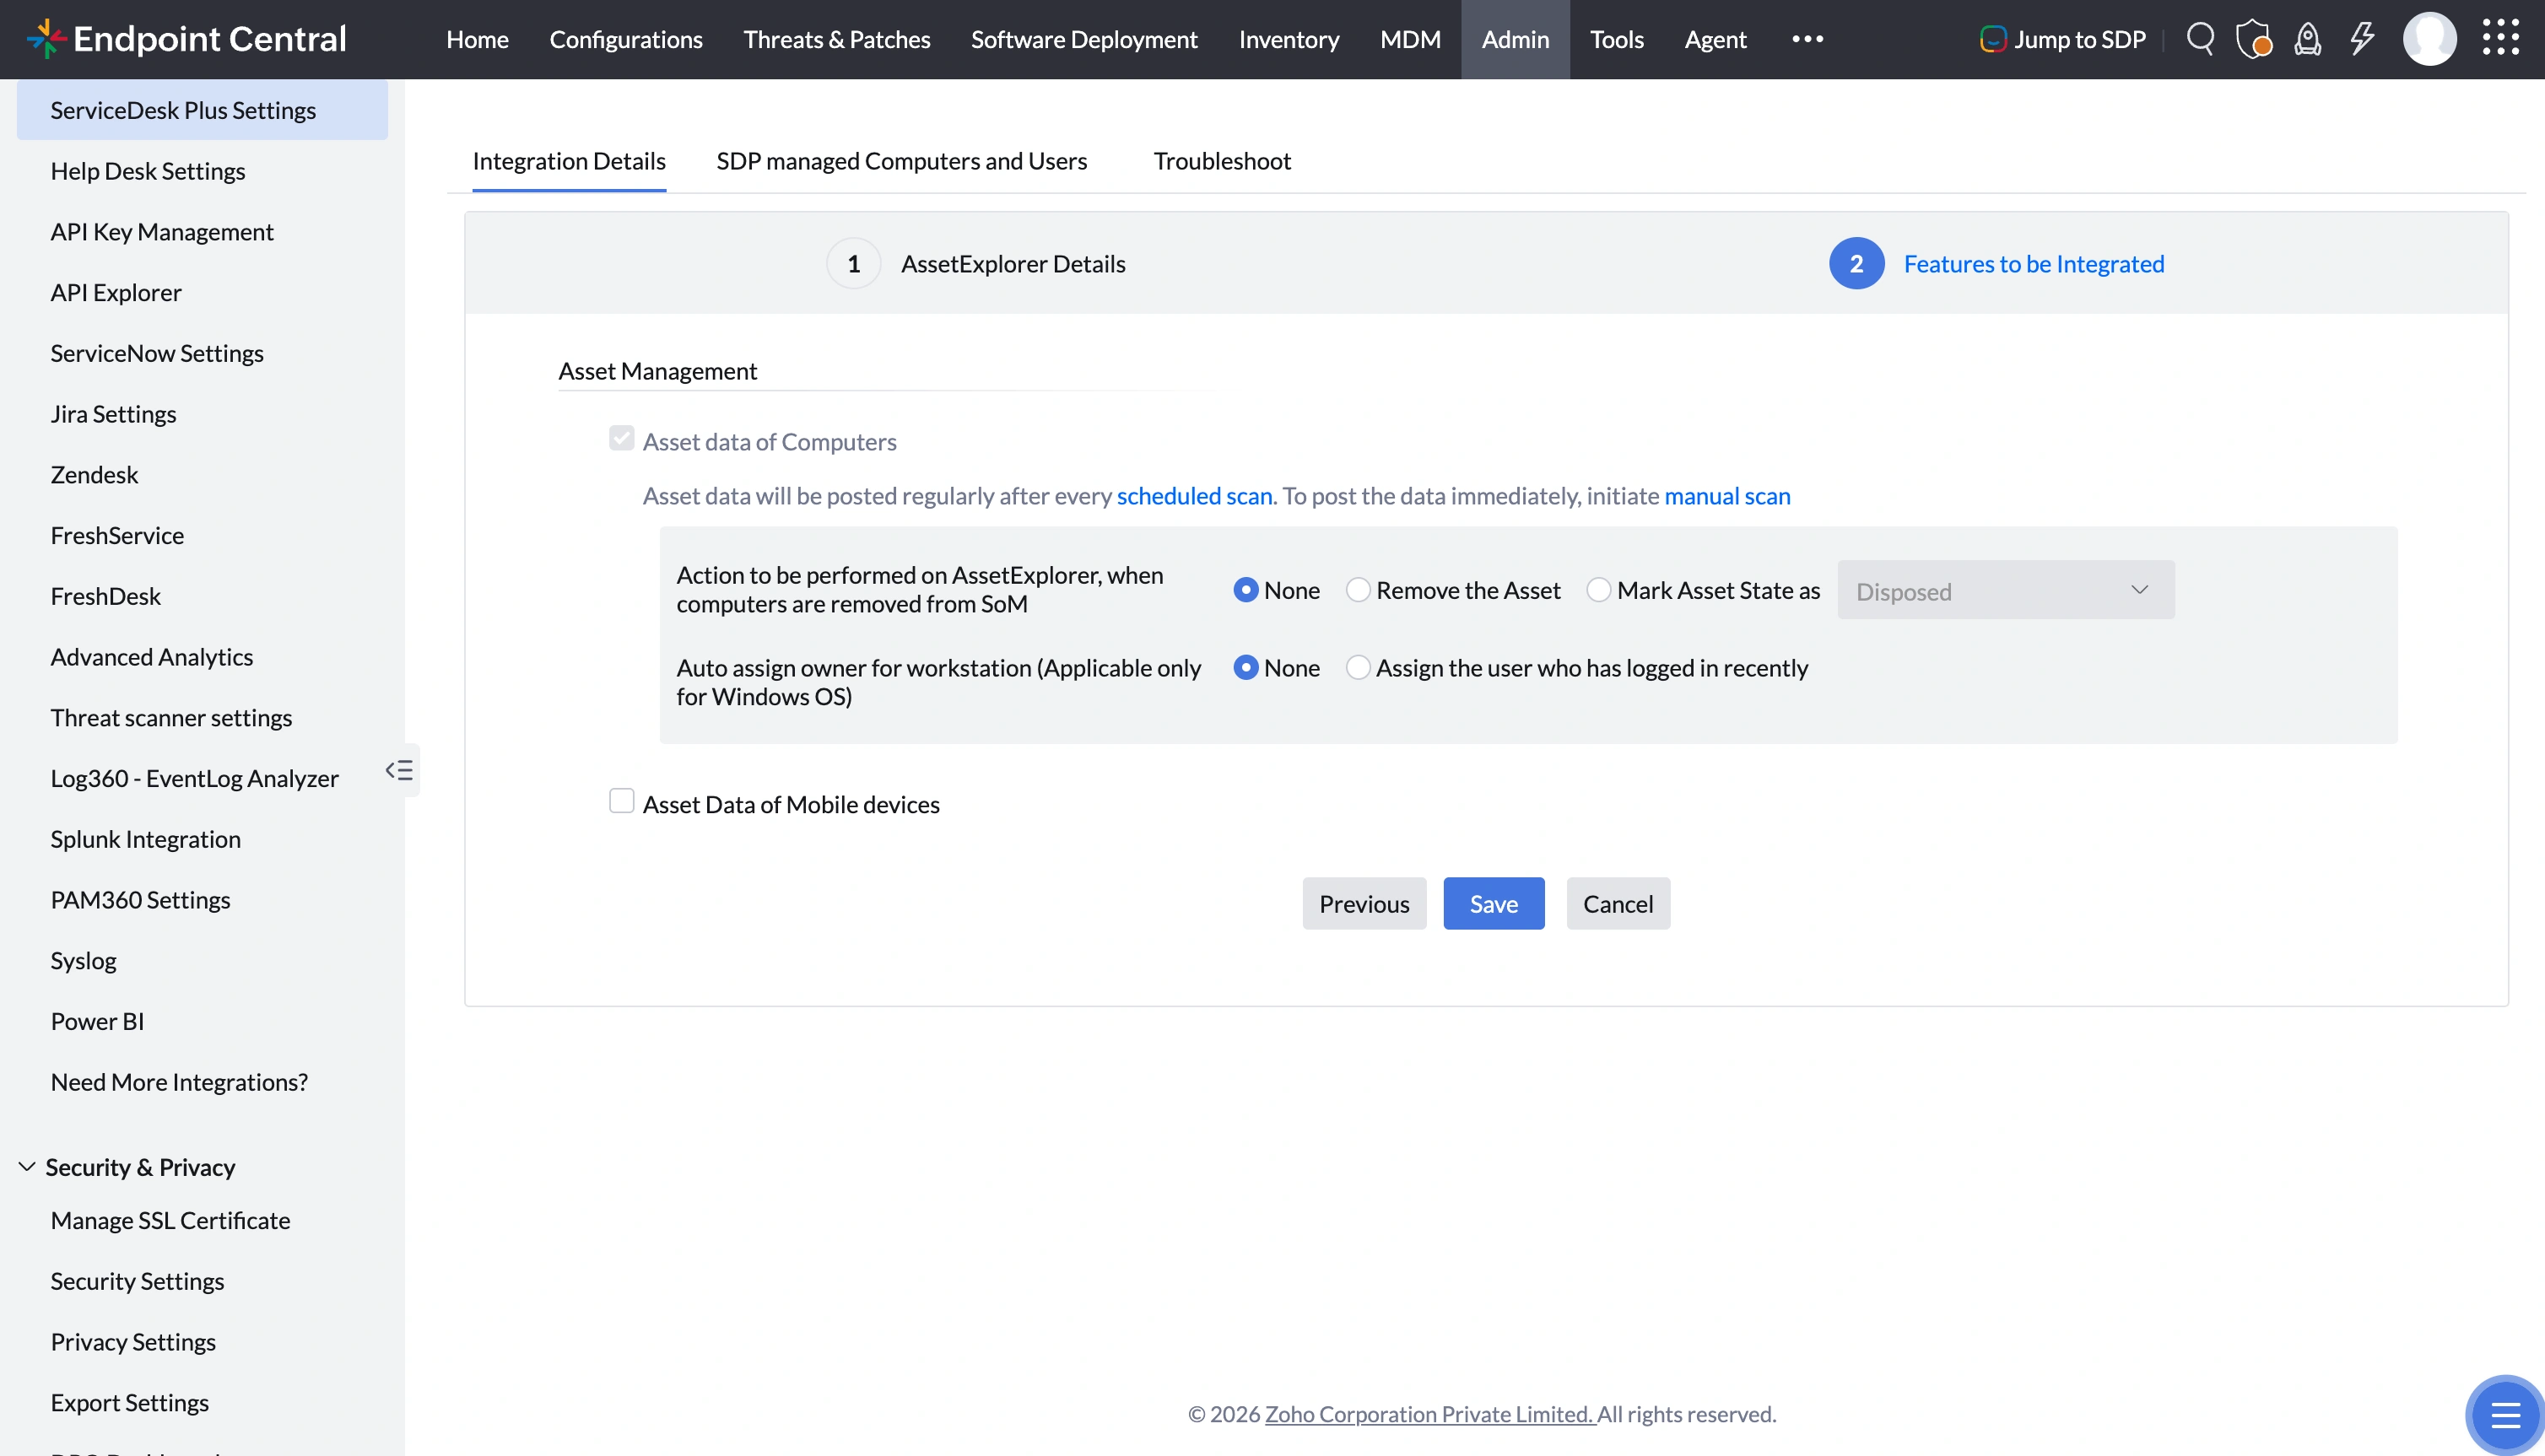Open the Disposed asset state dropdown

(x=2005, y=590)
